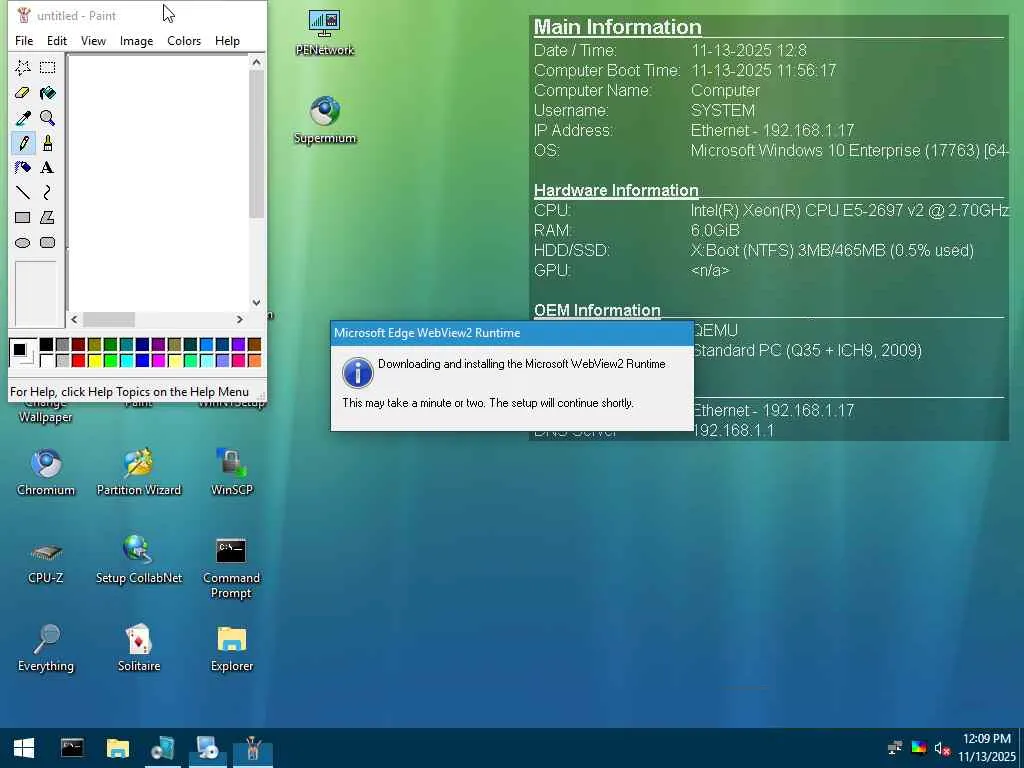
Task: Choose the Eraser tool in Paint
Action: tap(23, 93)
